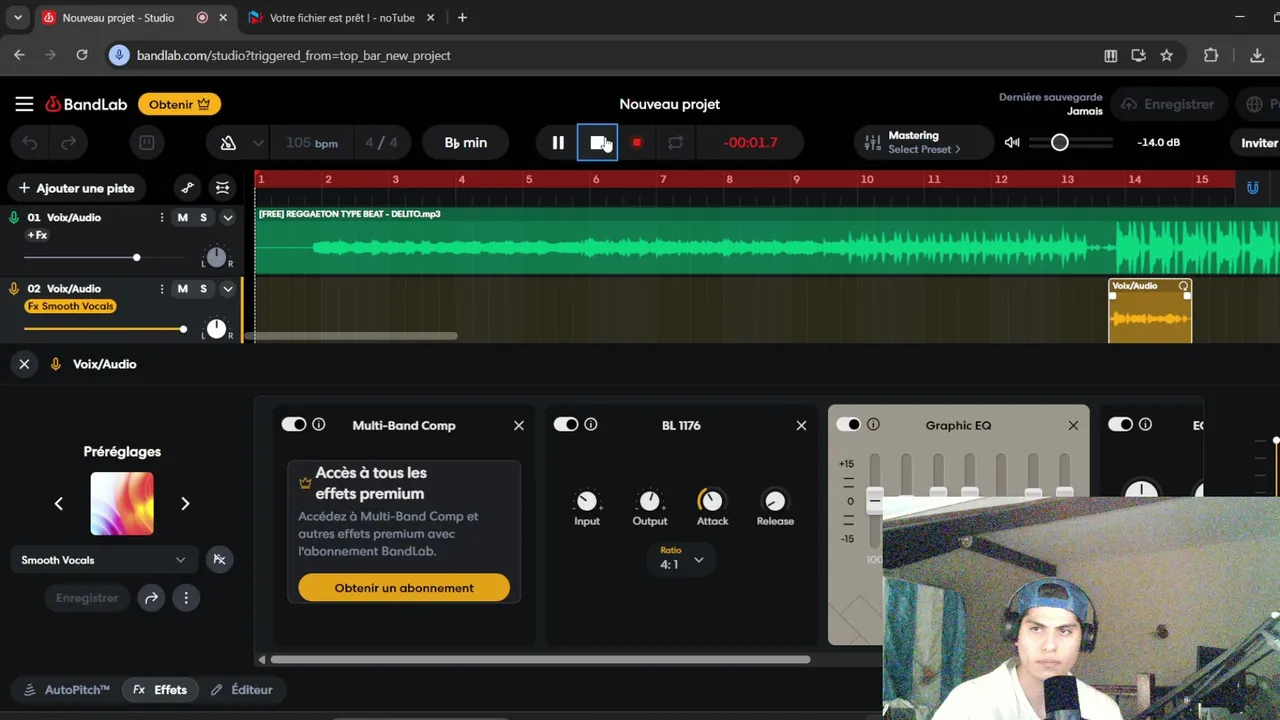Click Obtenir premium button
Screen dimensions: 1280x720
coord(179,104)
